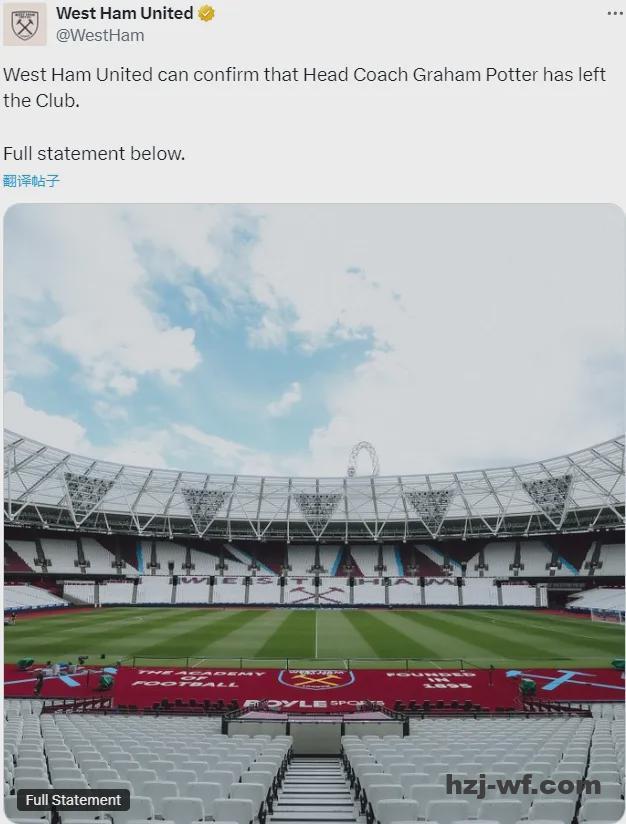Open the @WestHam handle link
Screen dimensions: 626x824
tap(100, 35)
